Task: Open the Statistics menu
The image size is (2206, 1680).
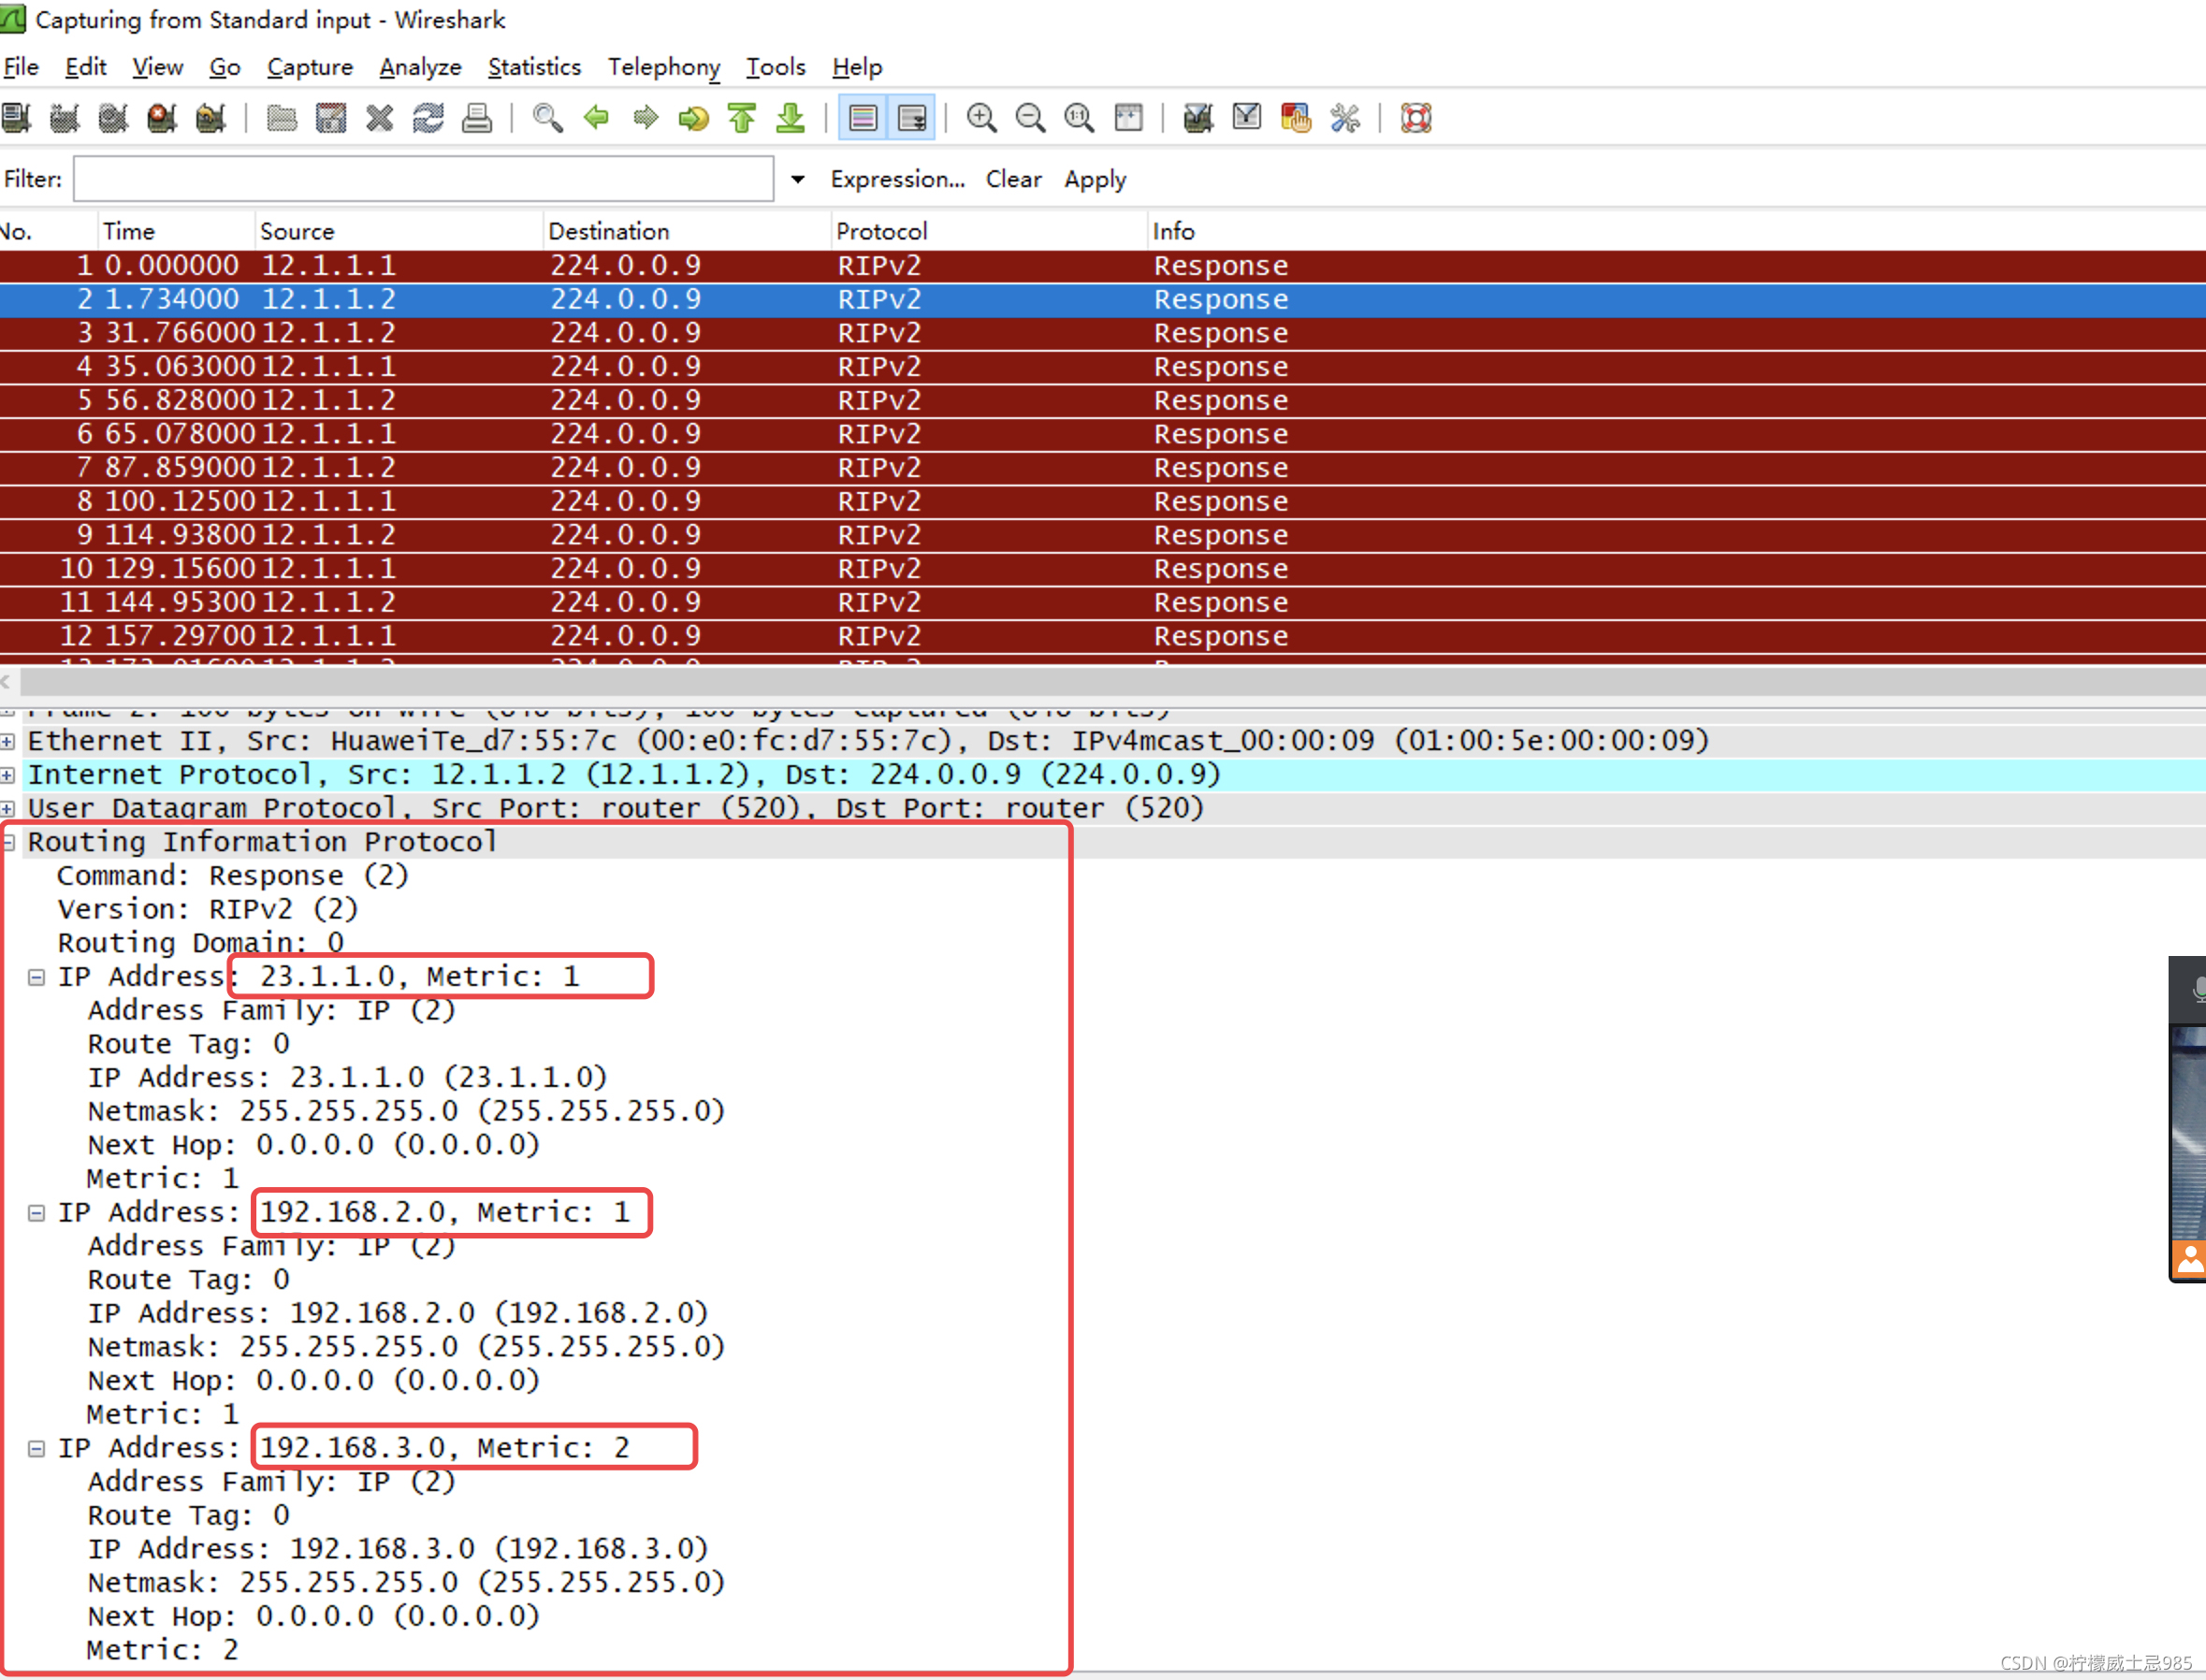Action: click(x=534, y=67)
